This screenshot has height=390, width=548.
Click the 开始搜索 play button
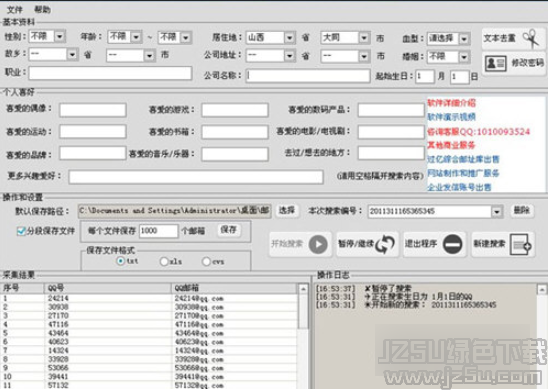pos(300,244)
